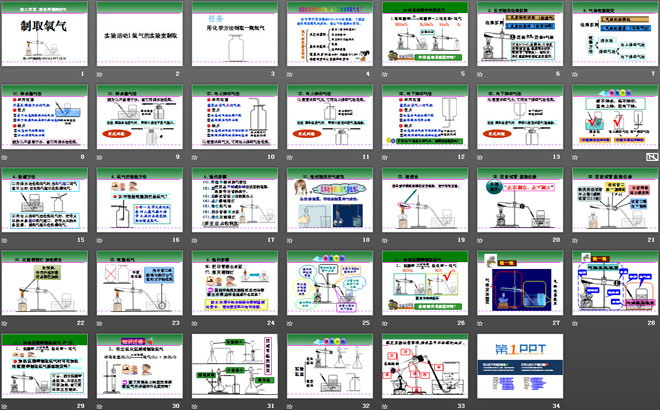Play animation star under slide 17

(x=195, y=240)
